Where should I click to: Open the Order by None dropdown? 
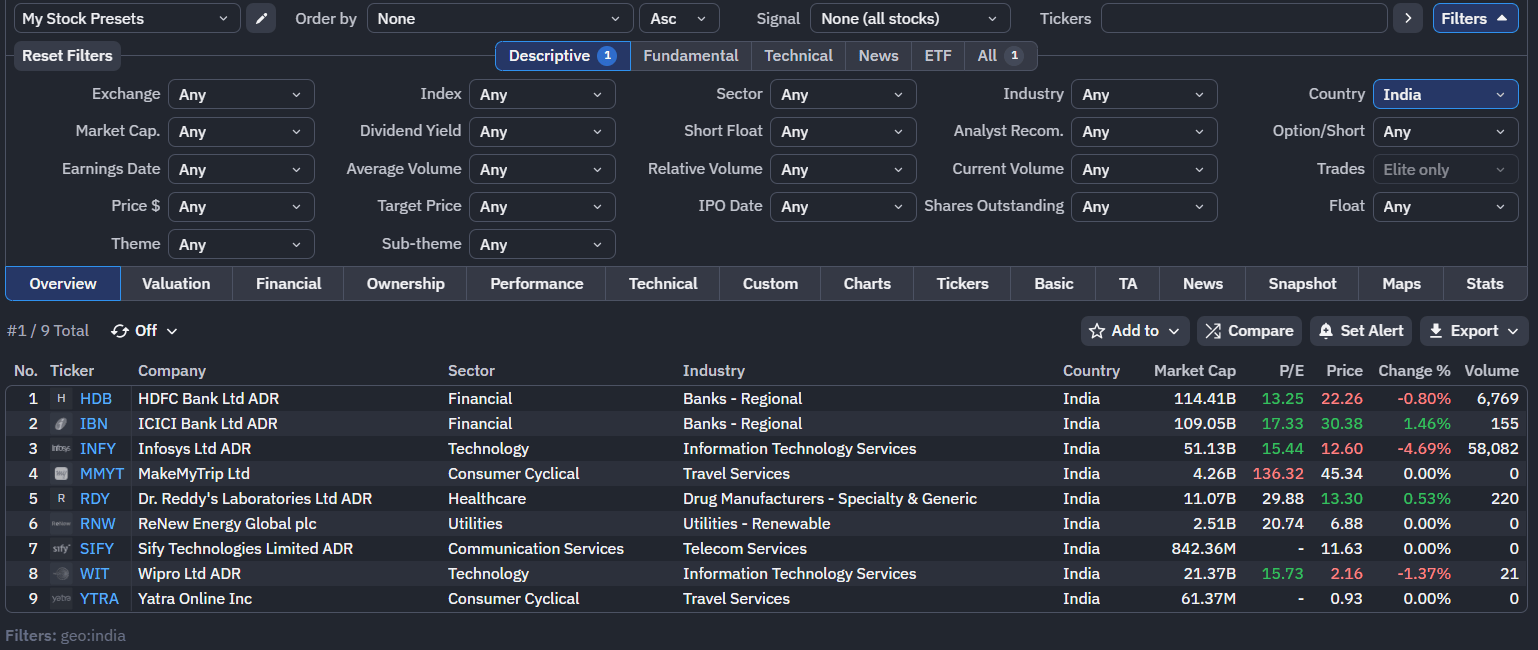click(500, 18)
